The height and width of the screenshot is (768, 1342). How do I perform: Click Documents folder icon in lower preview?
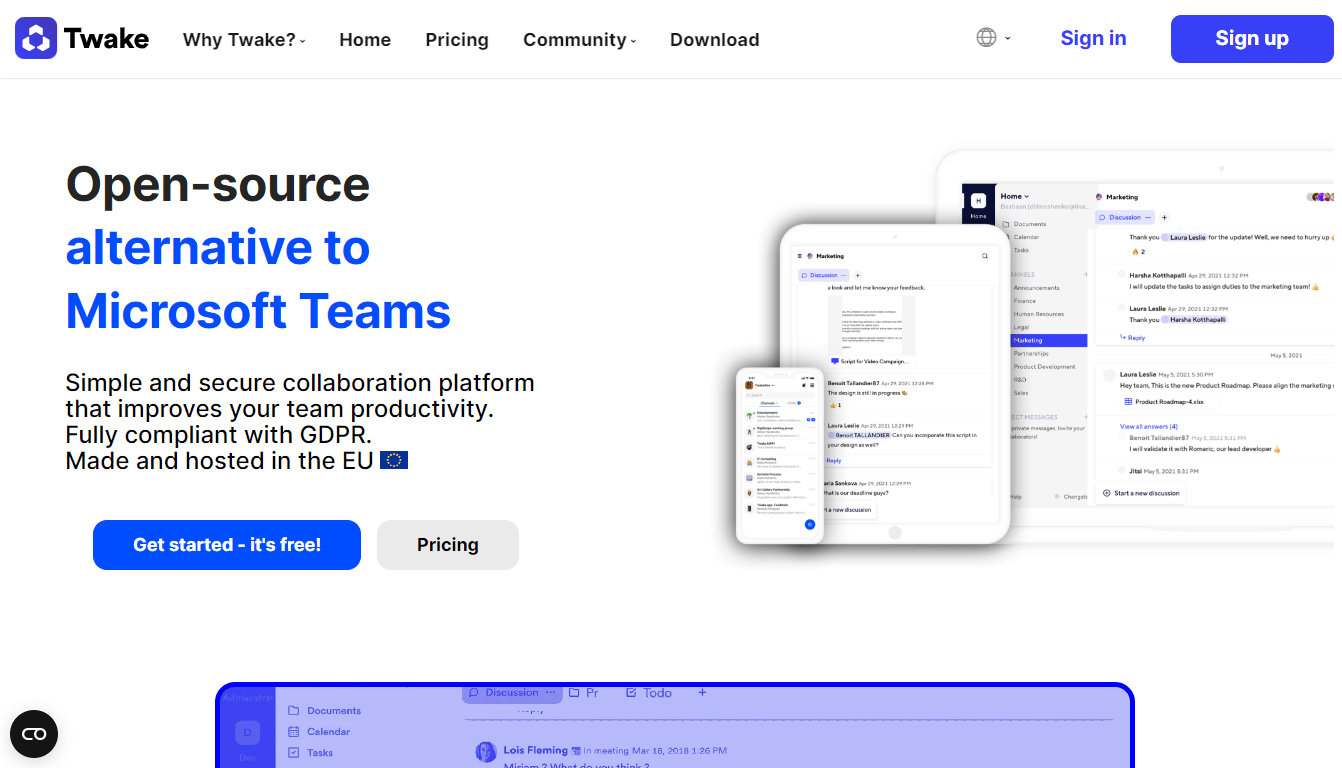(294, 710)
